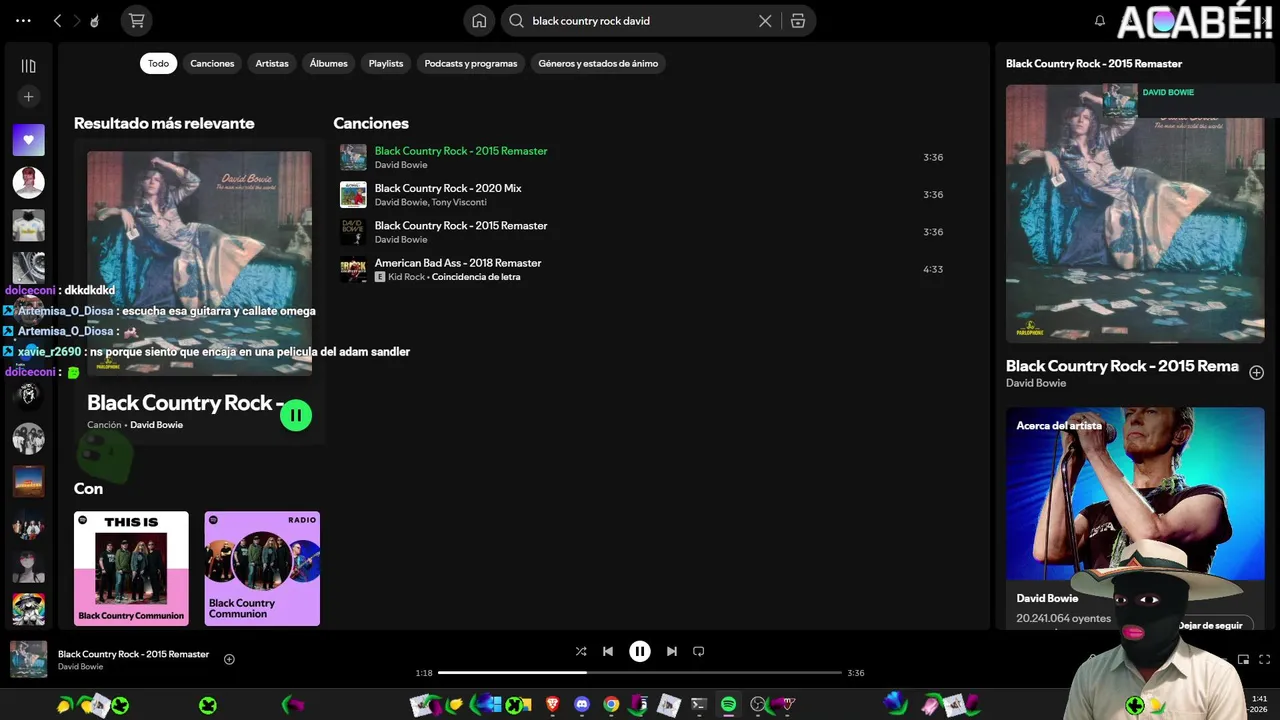Open This Is Black Country Communion playlist
The image size is (1280, 720).
tap(131, 569)
